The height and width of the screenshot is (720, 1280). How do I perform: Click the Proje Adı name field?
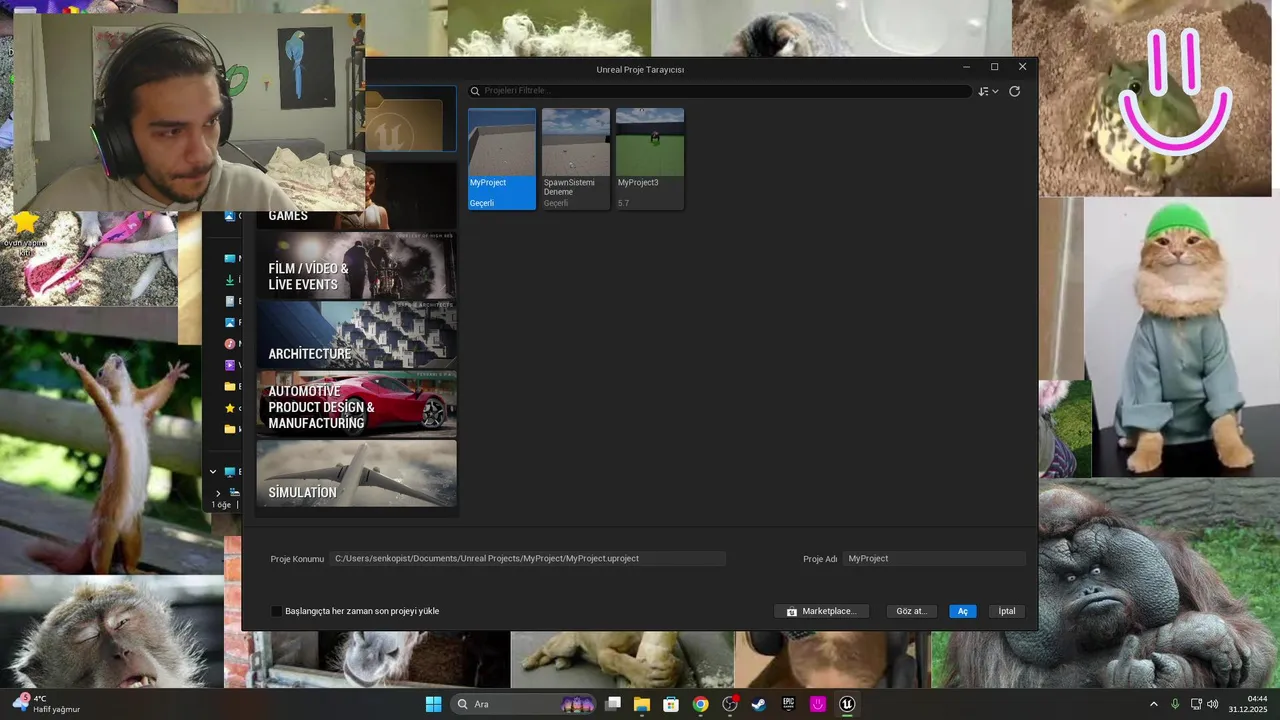(934, 559)
